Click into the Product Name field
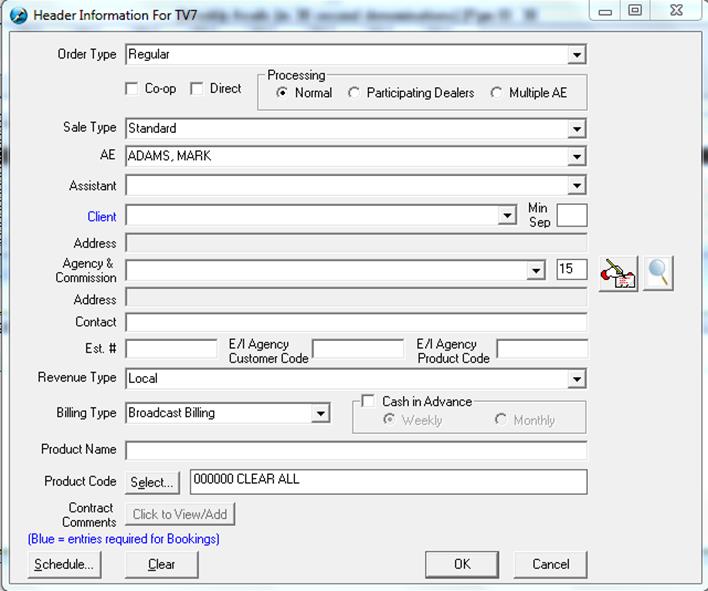Screen dimensions: 708x591 (356, 450)
